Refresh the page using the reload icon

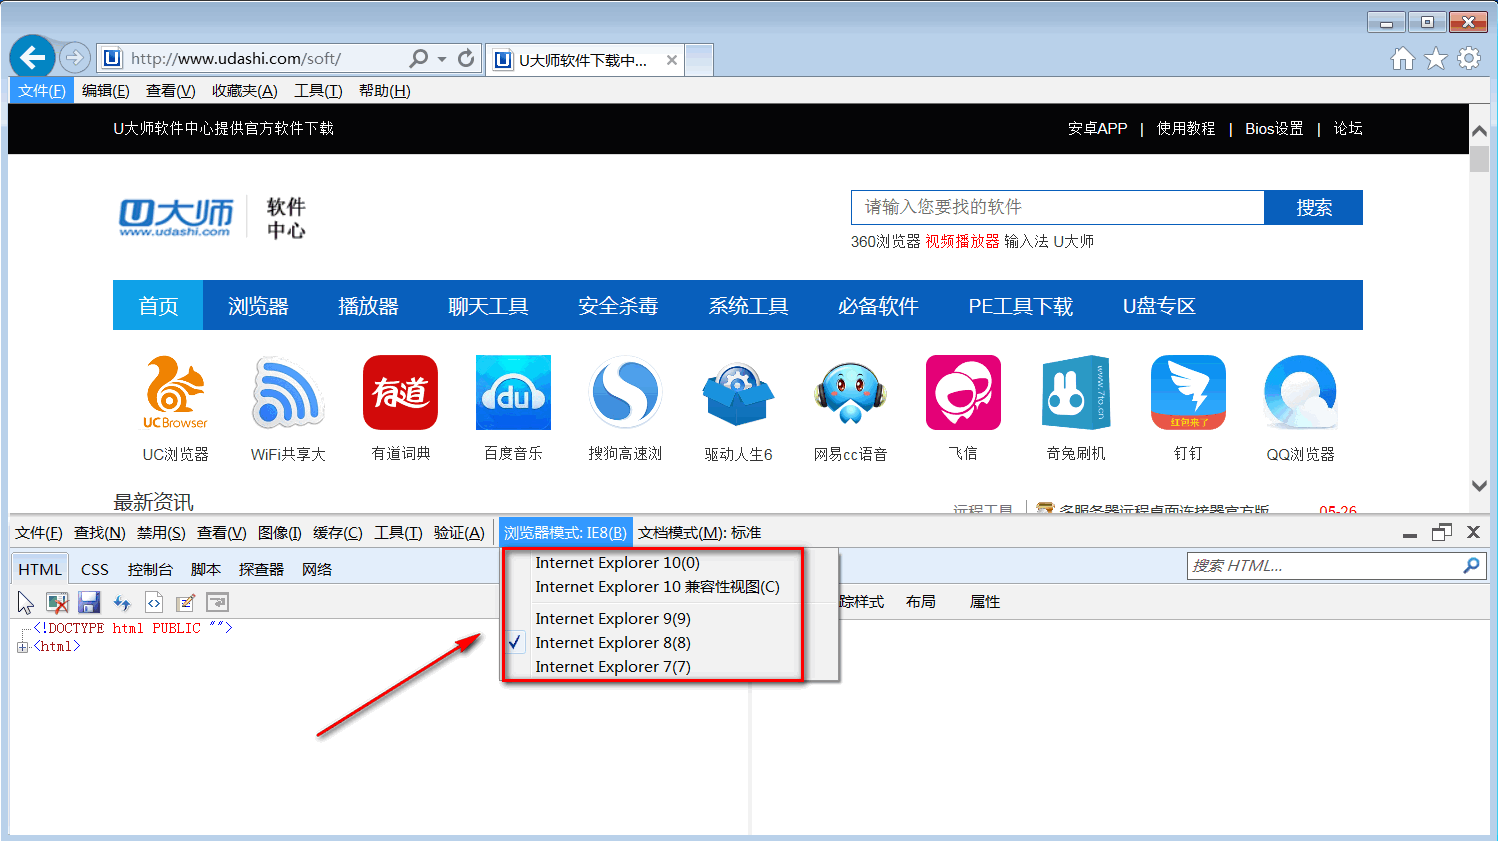click(x=466, y=59)
